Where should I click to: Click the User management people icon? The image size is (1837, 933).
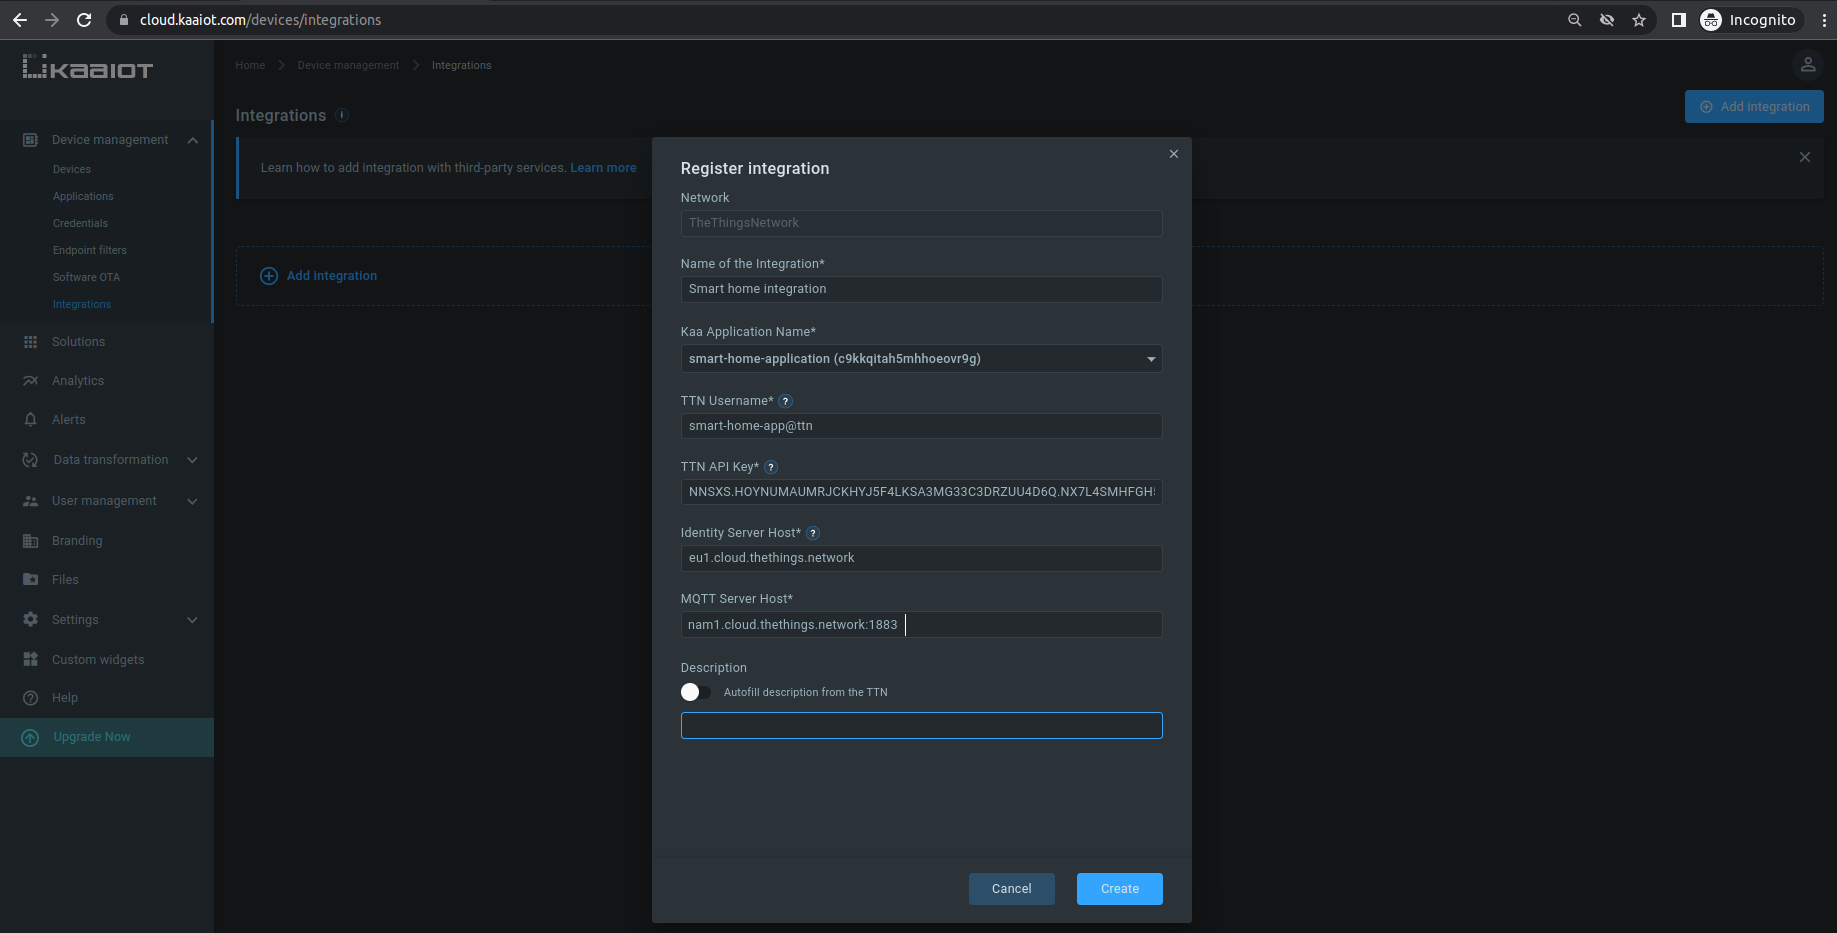(30, 501)
